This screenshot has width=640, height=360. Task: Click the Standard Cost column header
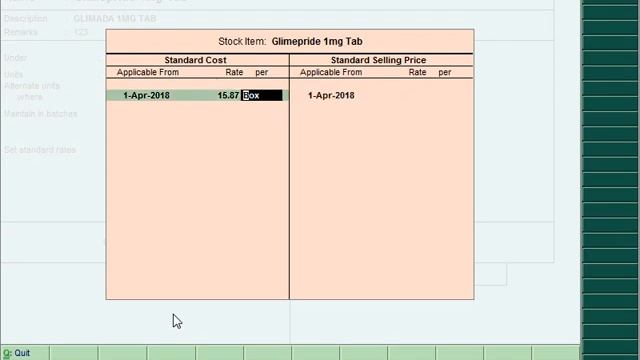195,60
